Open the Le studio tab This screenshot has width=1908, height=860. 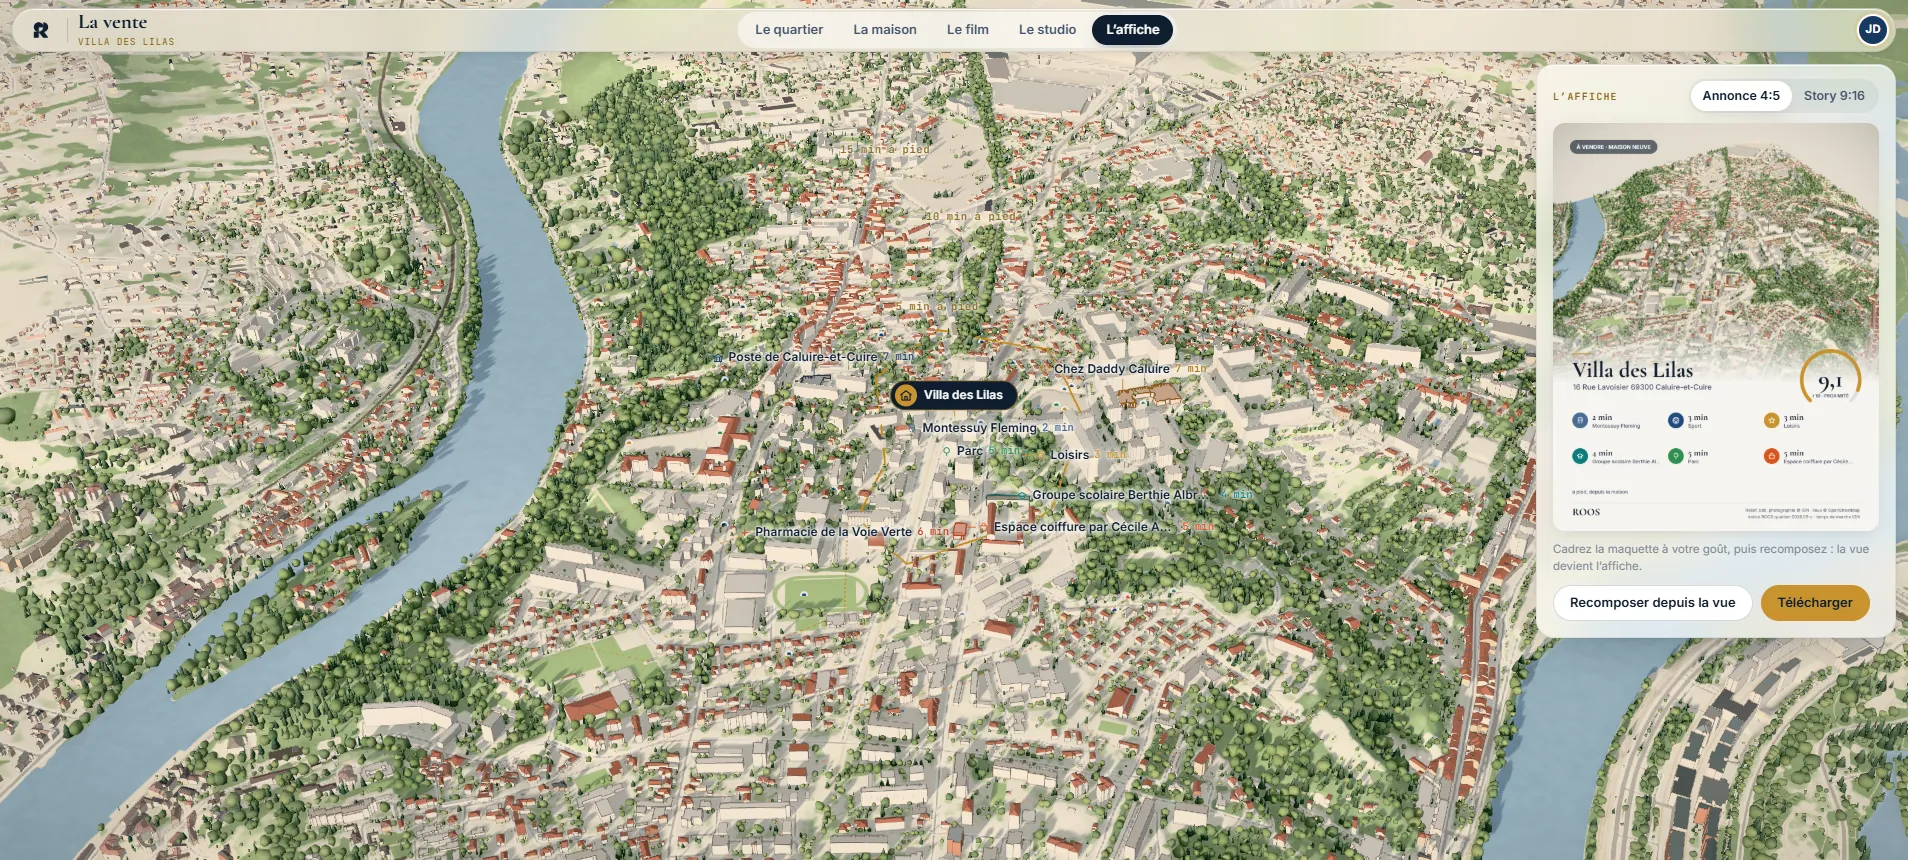tap(1047, 30)
